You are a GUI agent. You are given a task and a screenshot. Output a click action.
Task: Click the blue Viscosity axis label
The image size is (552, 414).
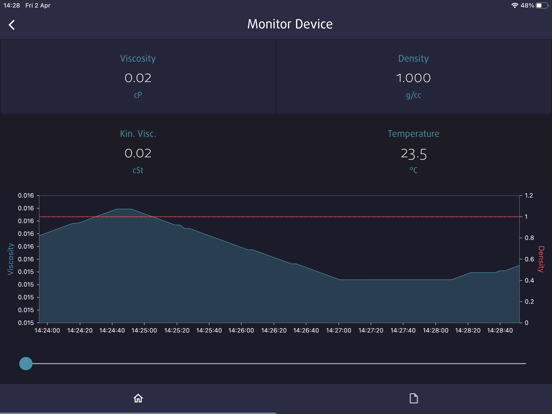11,259
